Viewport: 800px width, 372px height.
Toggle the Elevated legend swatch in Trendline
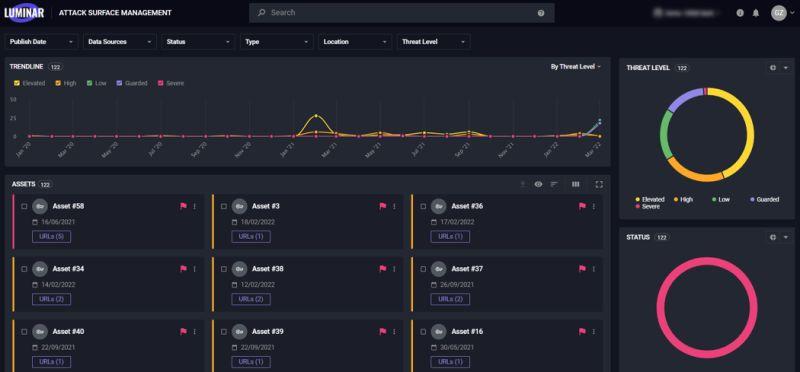tap(17, 83)
